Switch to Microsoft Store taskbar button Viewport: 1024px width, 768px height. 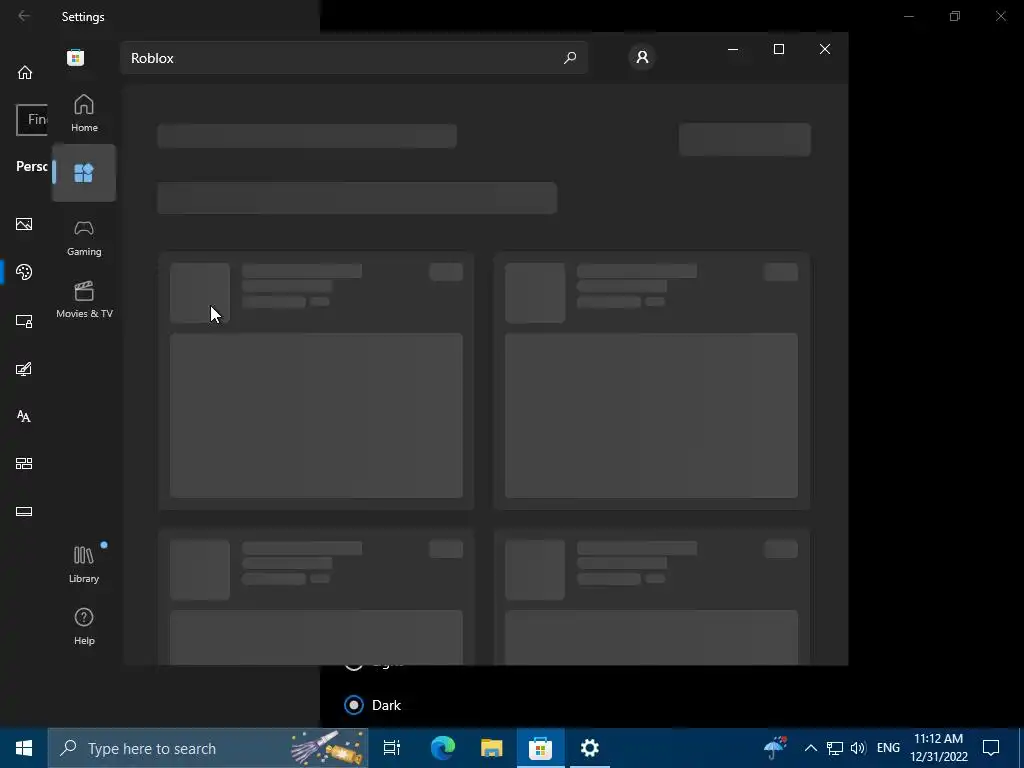tap(541, 748)
